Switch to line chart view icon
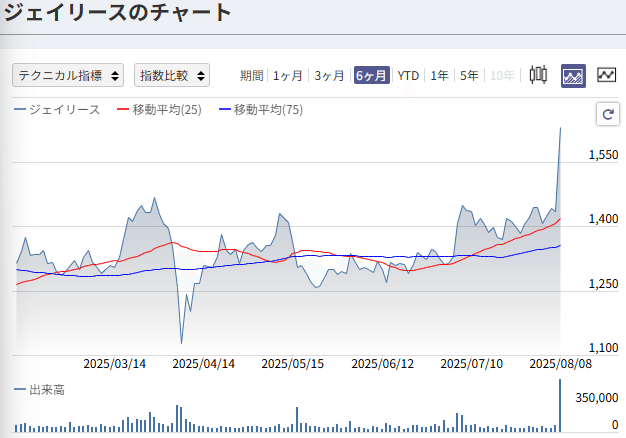The height and width of the screenshot is (438, 626). pyautogui.click(x=606, y=75)
